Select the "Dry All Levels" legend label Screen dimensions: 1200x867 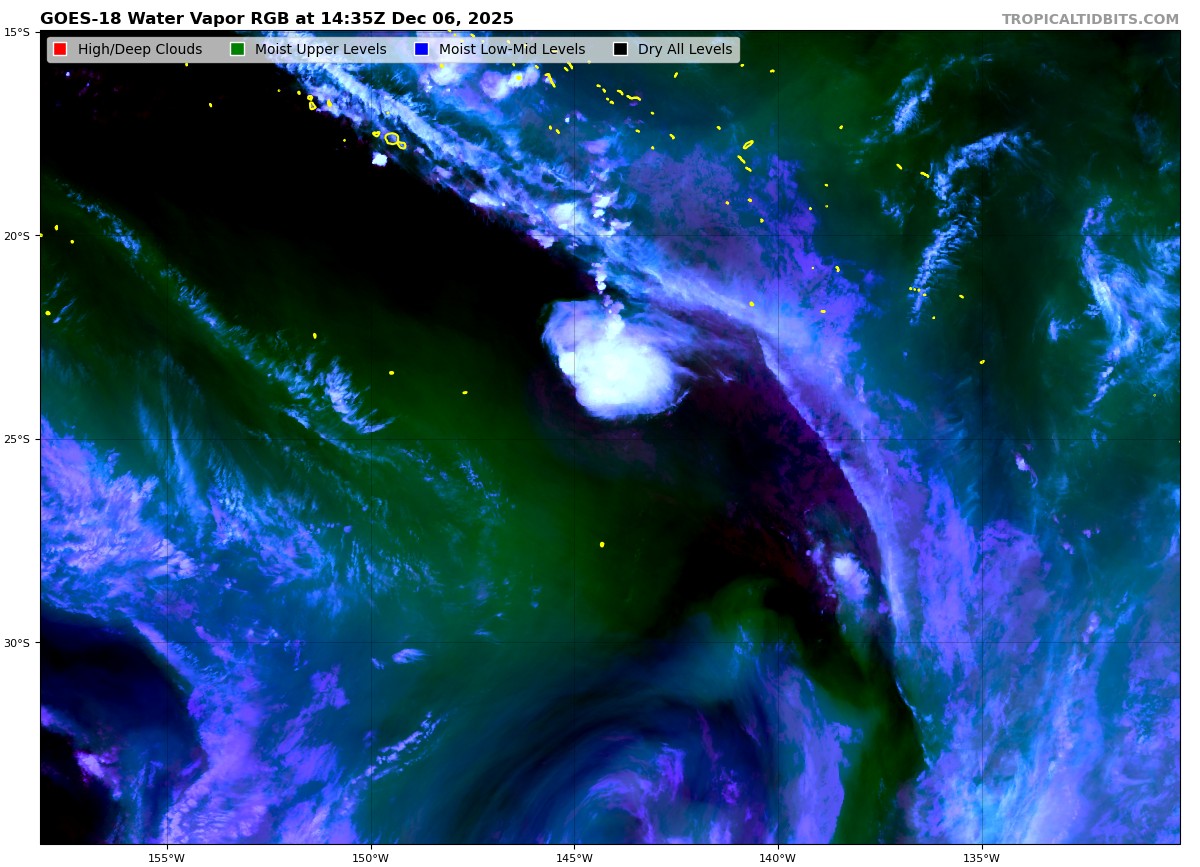[685, 50]
